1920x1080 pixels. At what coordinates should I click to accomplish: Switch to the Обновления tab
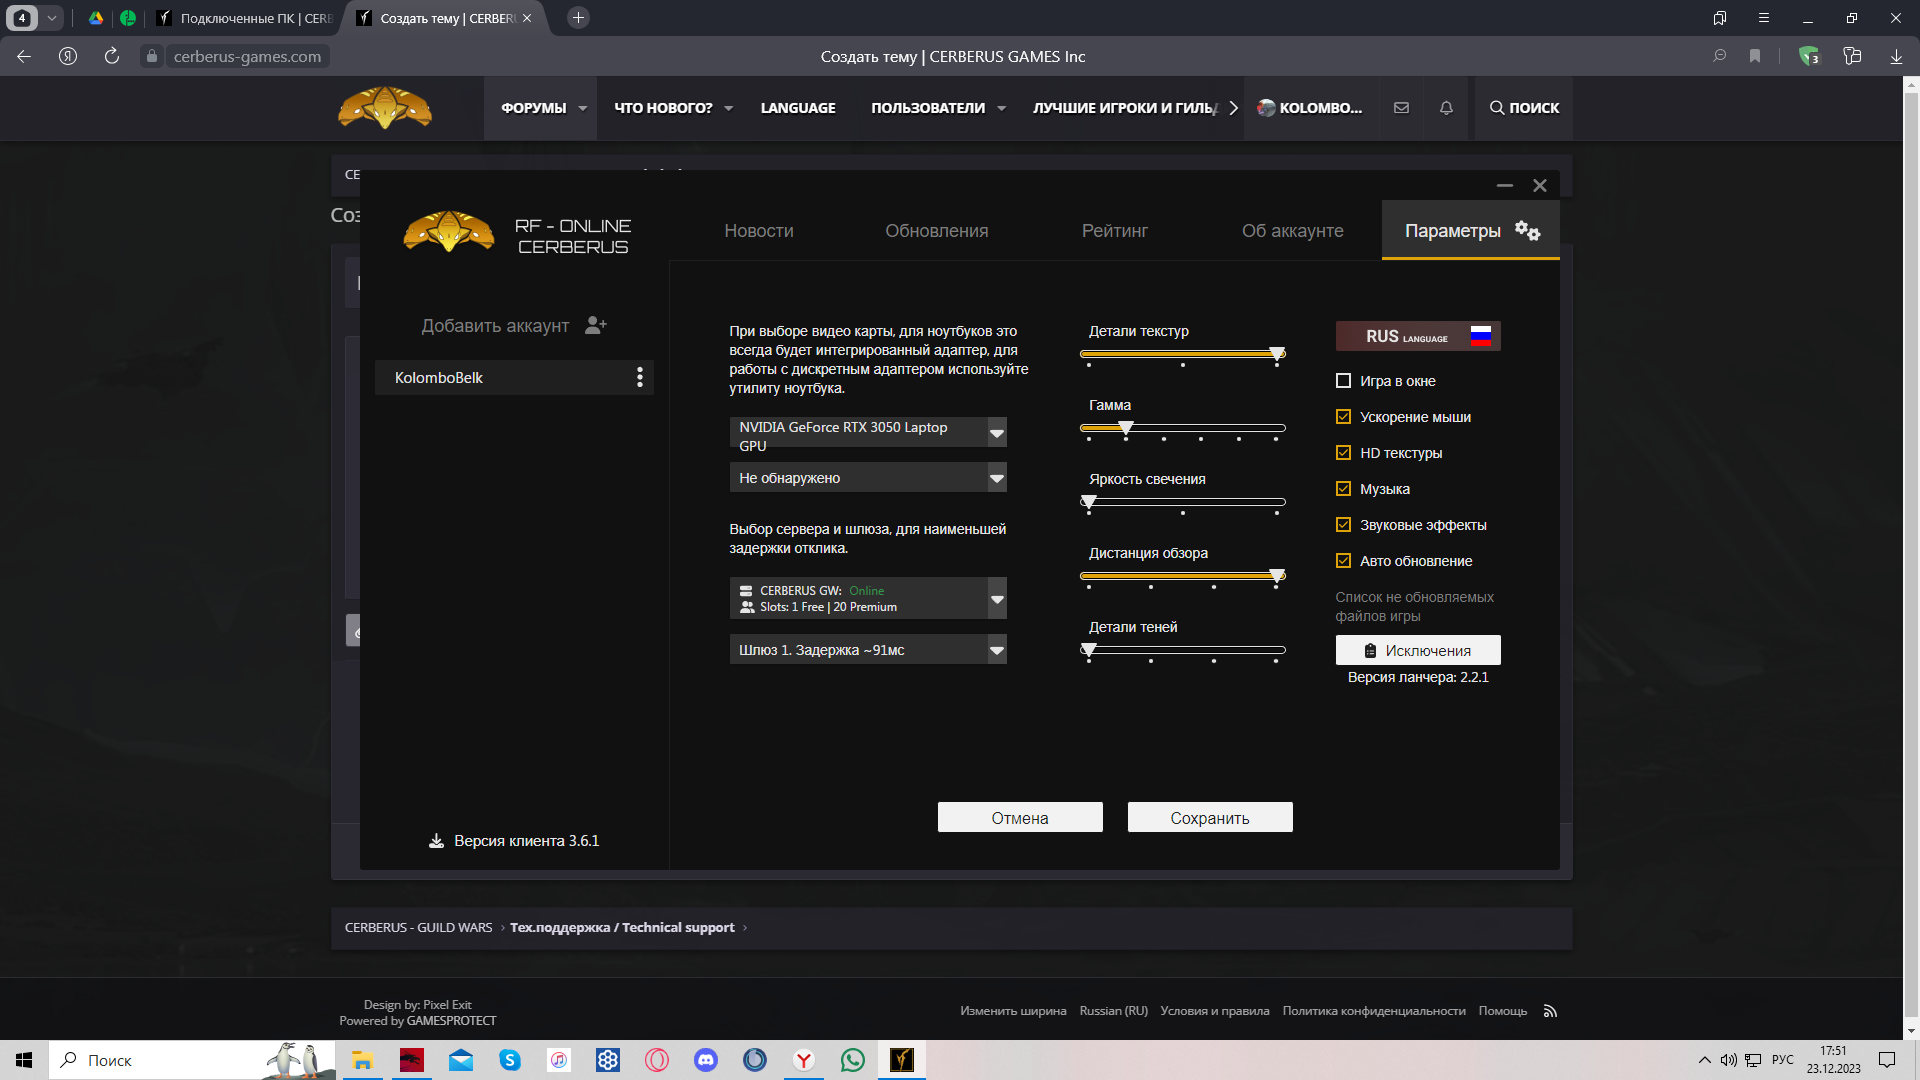pyautogui.click(x=936, y=231)
